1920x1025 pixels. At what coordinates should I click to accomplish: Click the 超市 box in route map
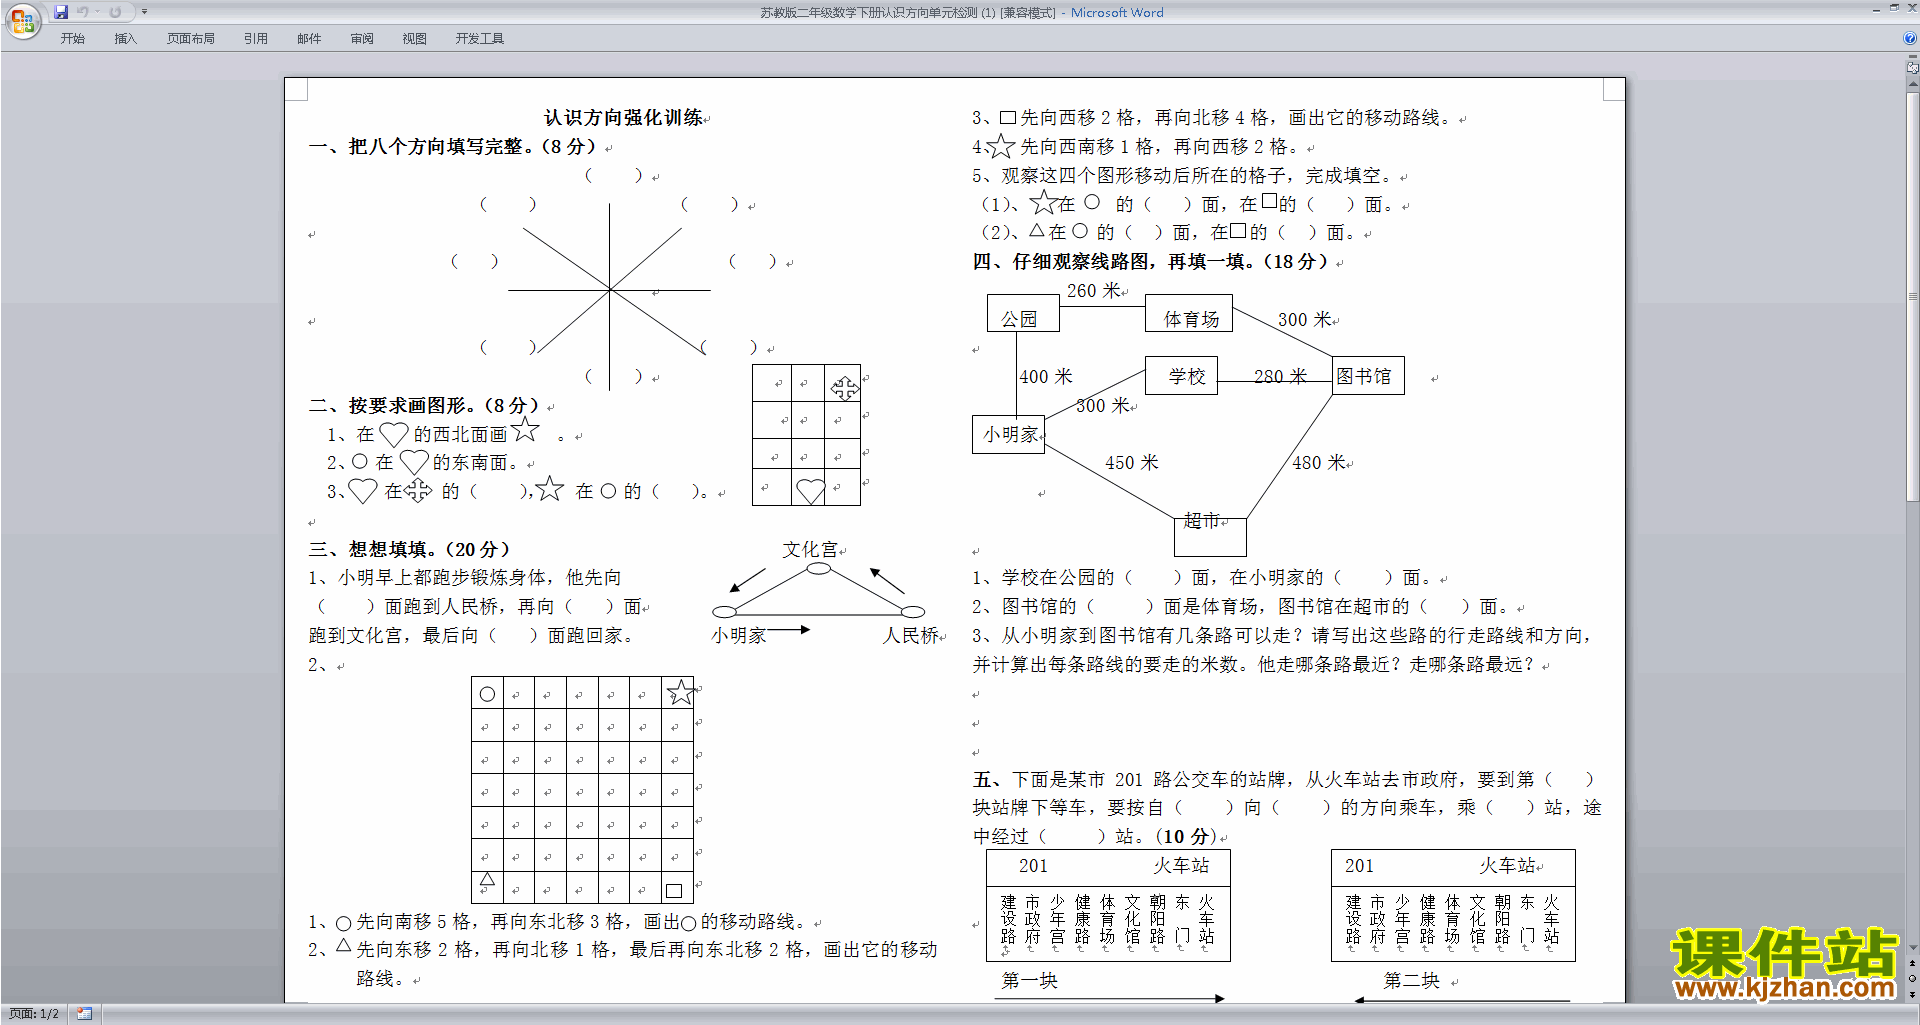click(1210, 537)
